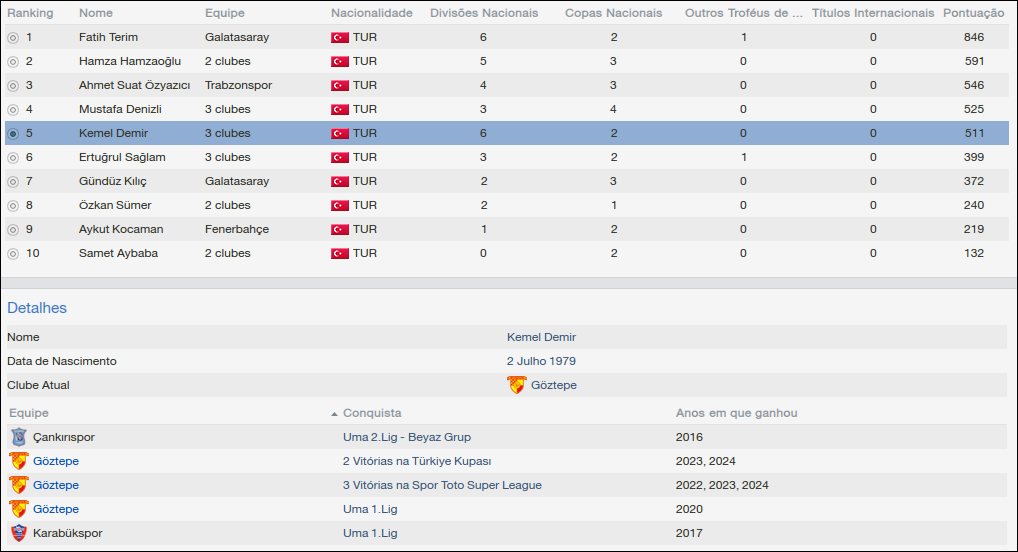This screenshot has height=552, width=1018.
Task: Click the Copas Nacionais column header
Action: 613,13
